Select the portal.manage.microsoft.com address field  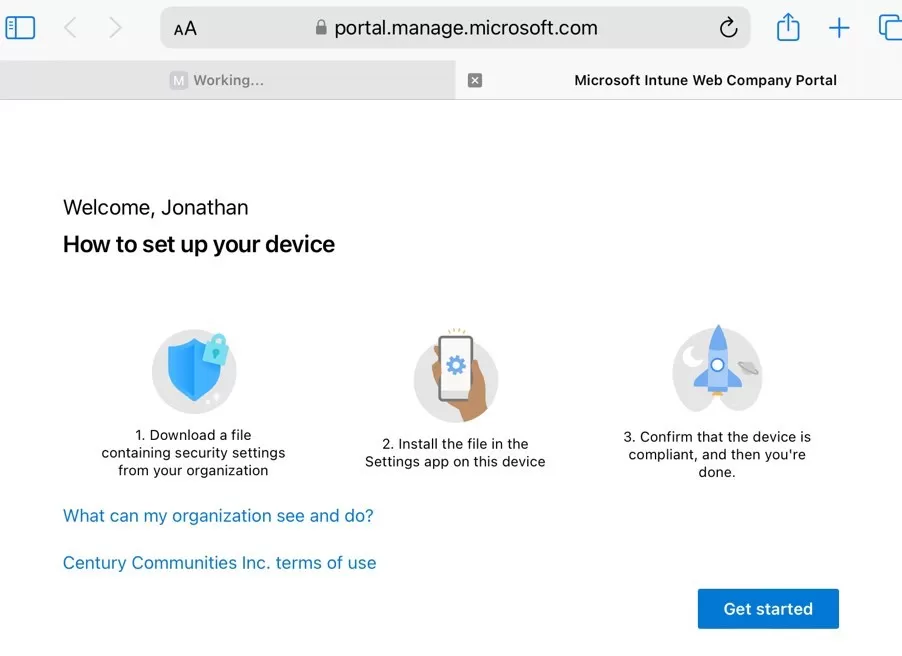[465, 28]
